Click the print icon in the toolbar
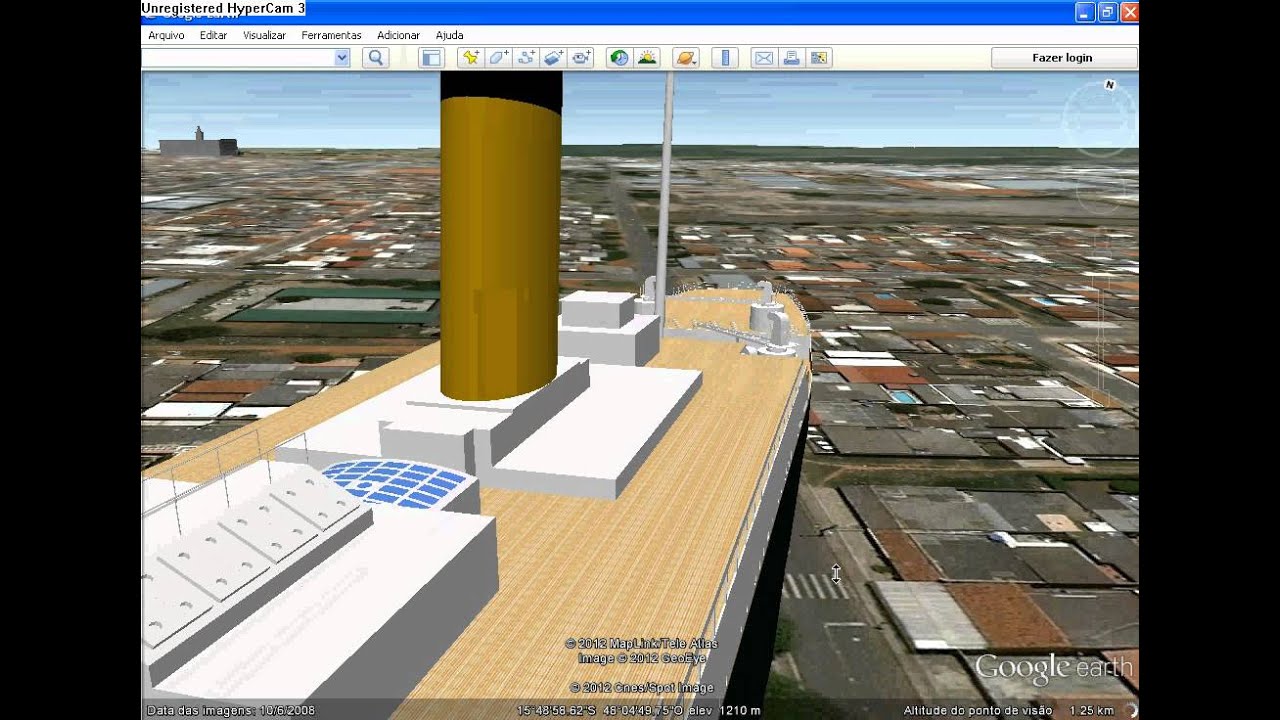This screenshot has width=1280, height=720. 792,58
